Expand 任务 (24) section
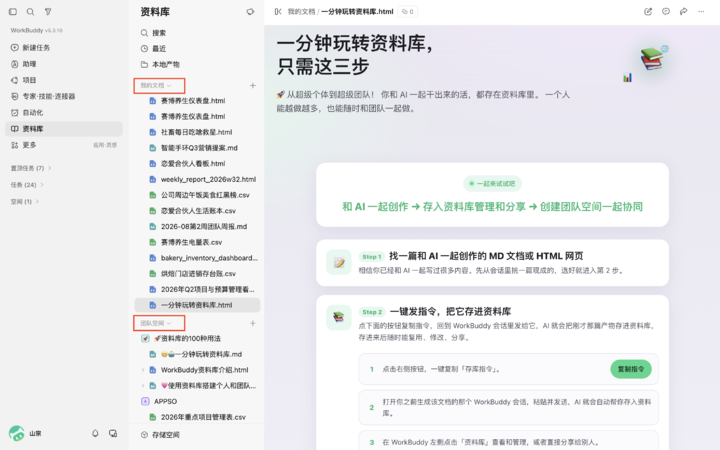Screen dimensions: 720x450 coord(27,185)
